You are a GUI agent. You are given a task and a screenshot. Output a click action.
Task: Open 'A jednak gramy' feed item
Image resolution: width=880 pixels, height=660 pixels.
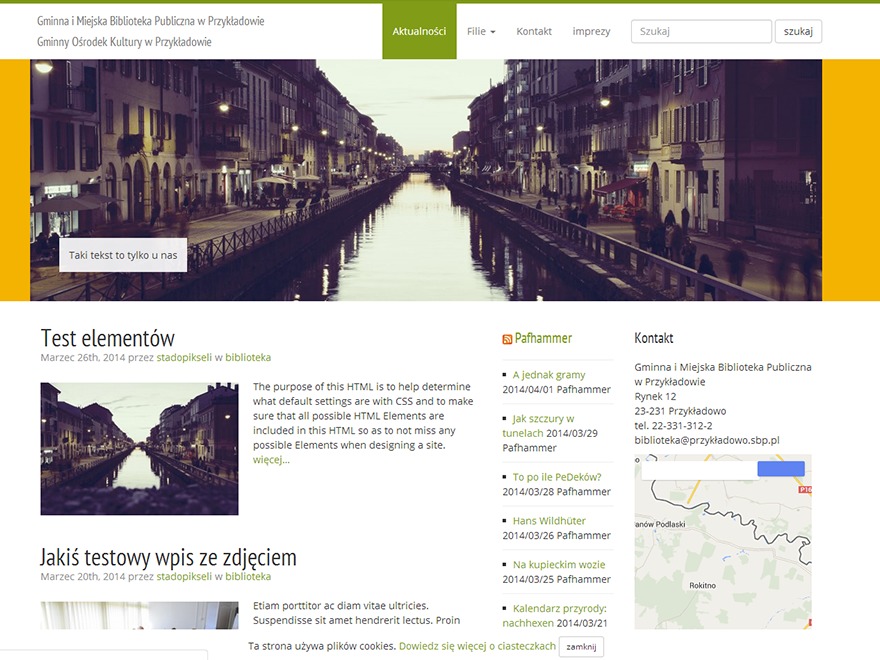pyautogui.click(x=549, y=375)
